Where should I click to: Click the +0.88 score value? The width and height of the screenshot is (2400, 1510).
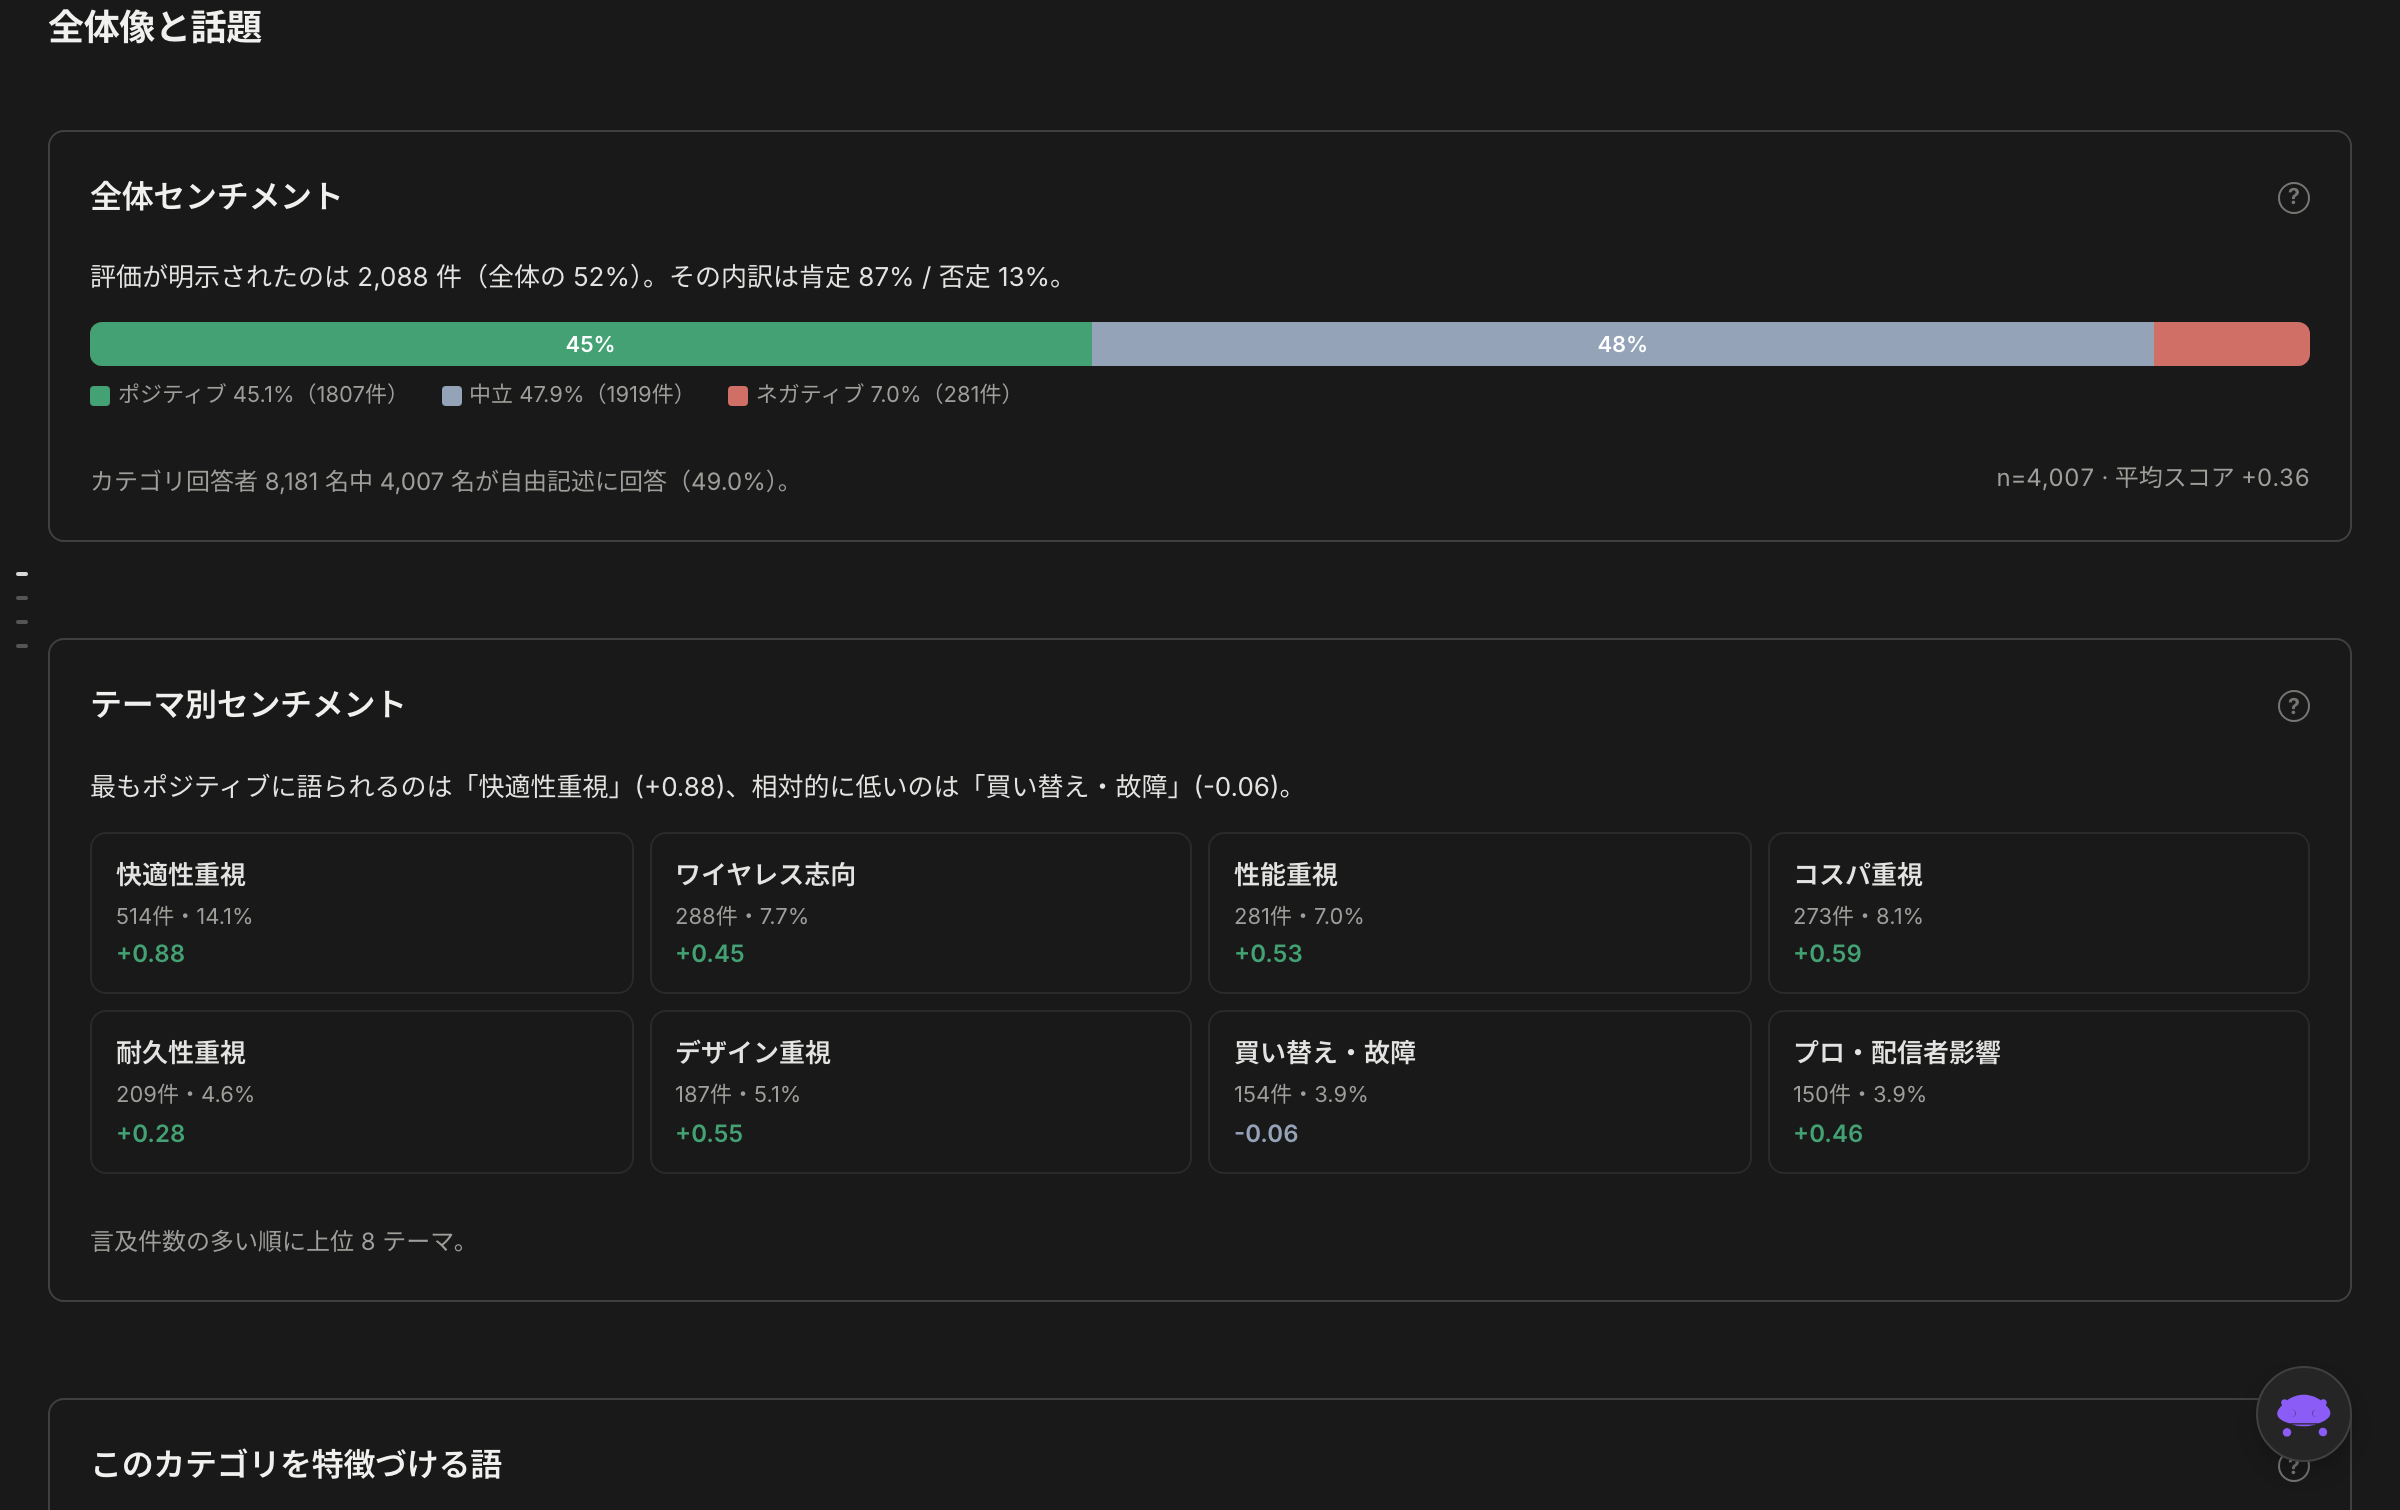pos(151,954)
